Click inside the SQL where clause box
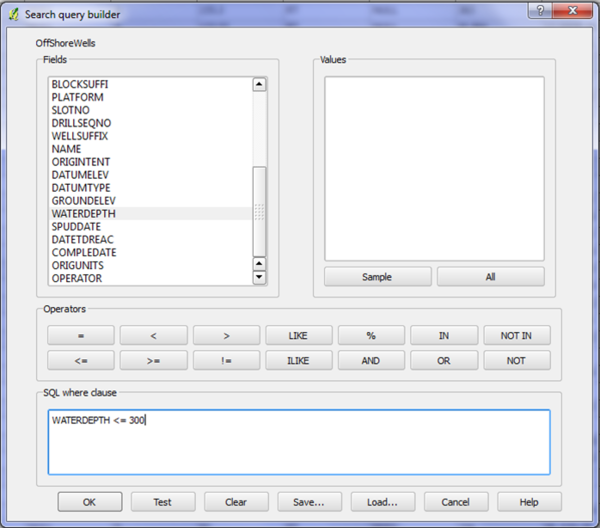The width and height of the screenshot is (600, 528). [298, 445]
